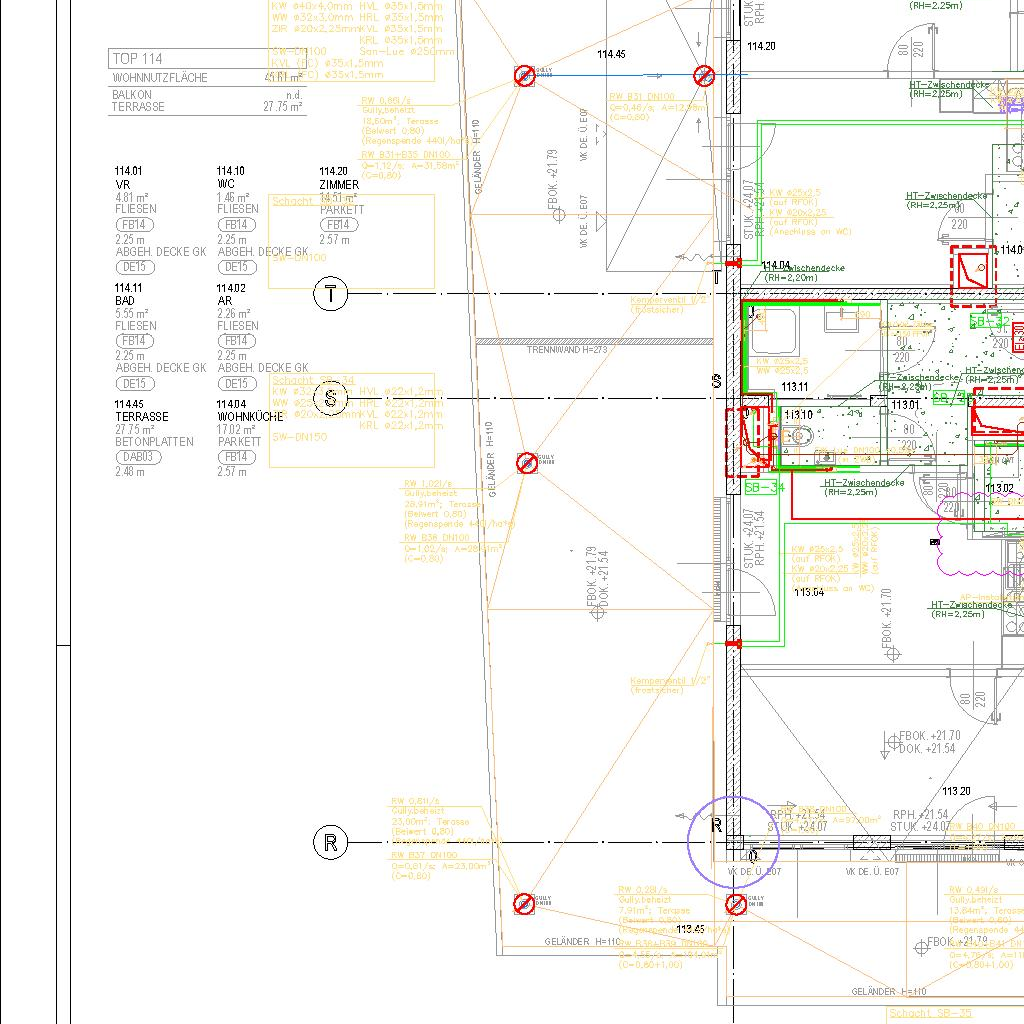Click the '5.55 m²' area value

(131, 313)
